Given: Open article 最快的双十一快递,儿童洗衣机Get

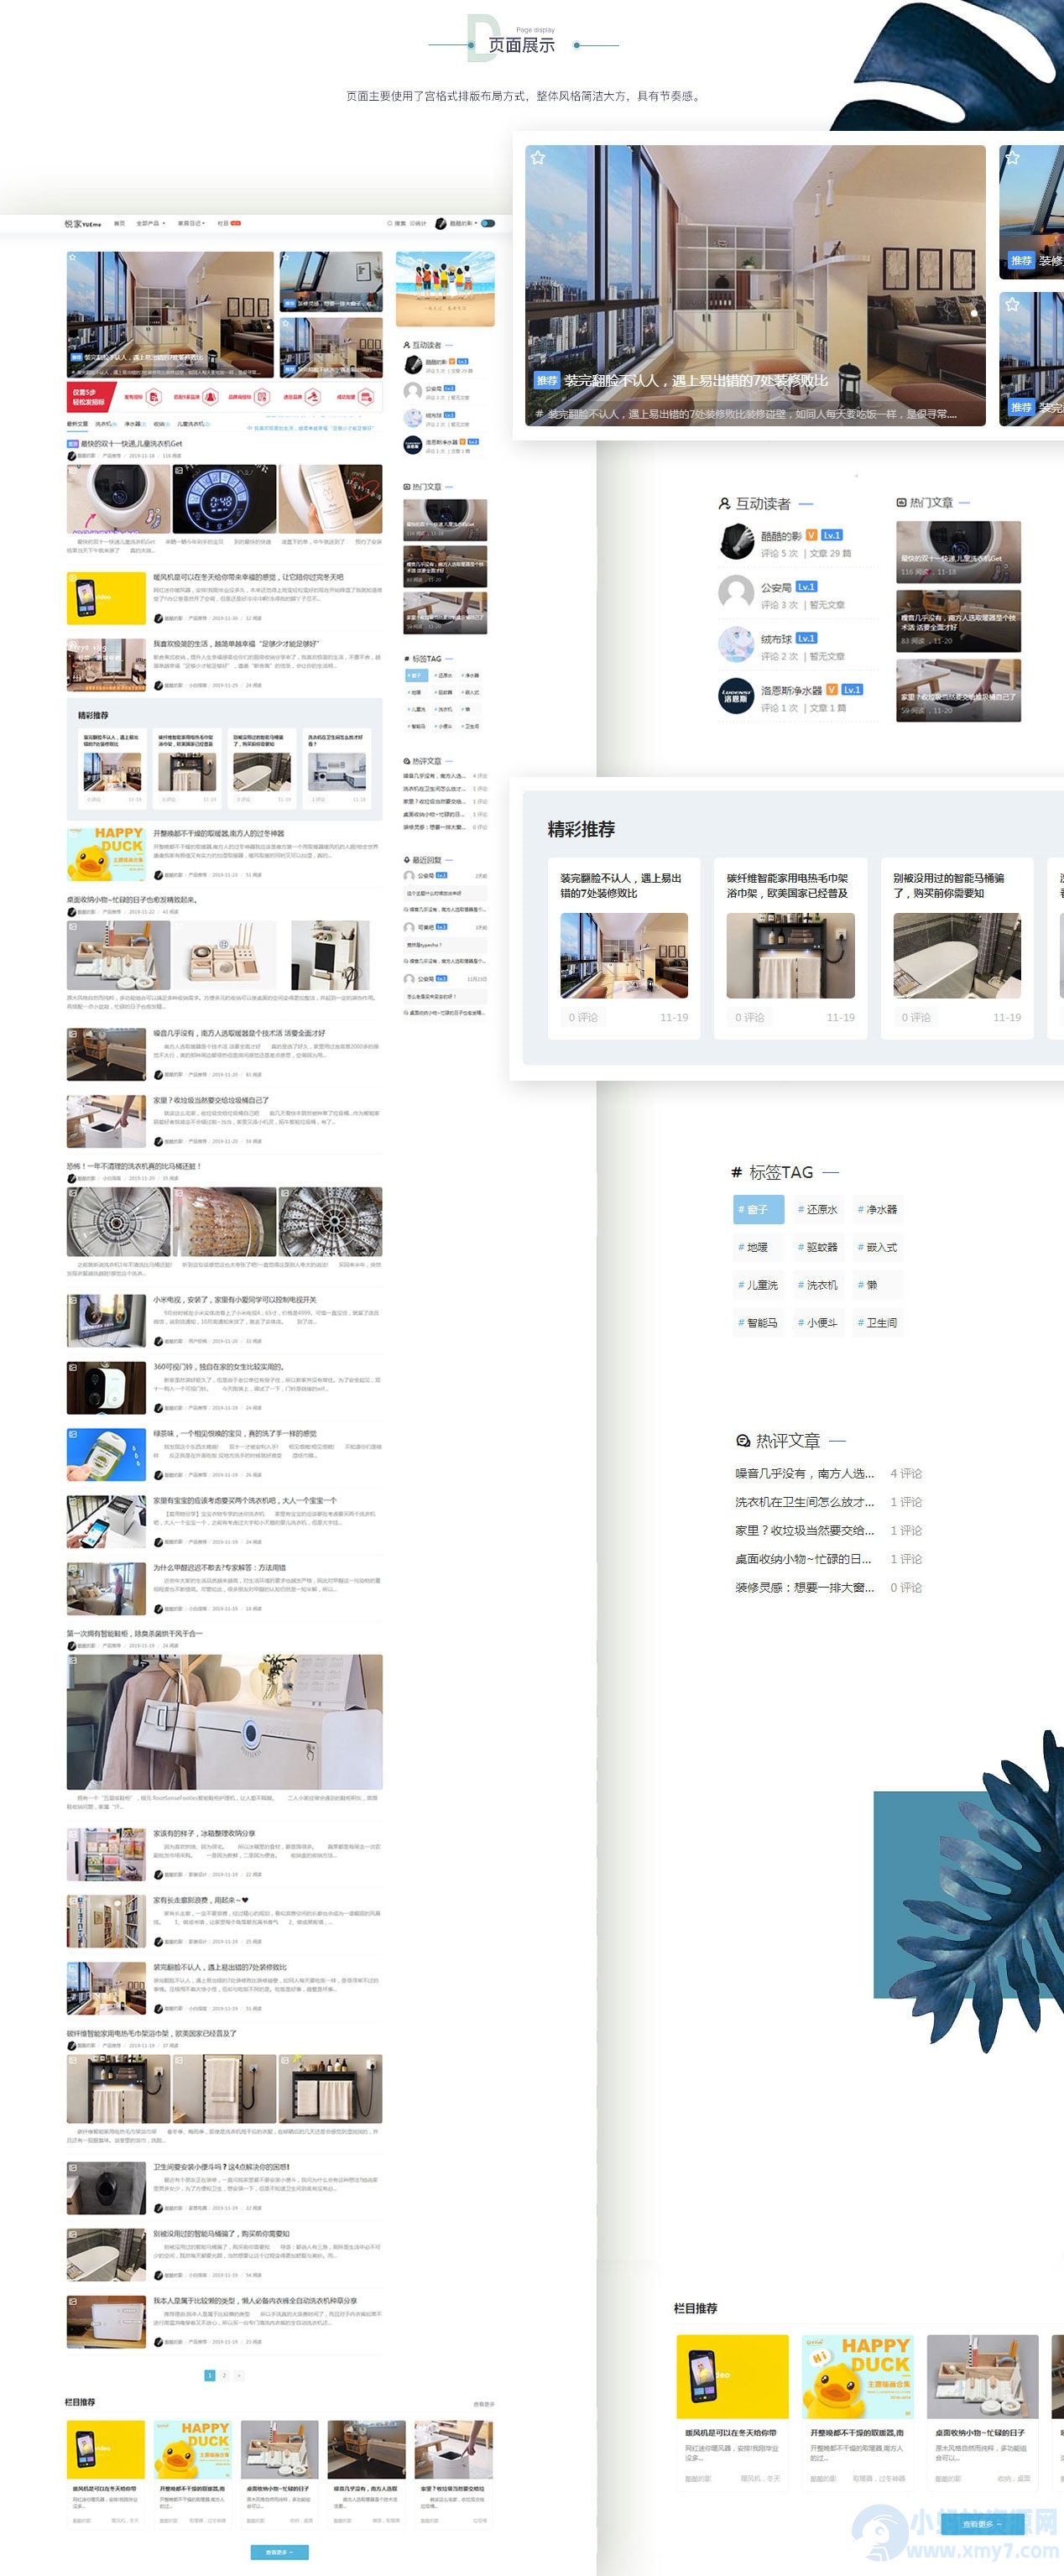Looking at the screenshot, I should (x=132, y=443).
